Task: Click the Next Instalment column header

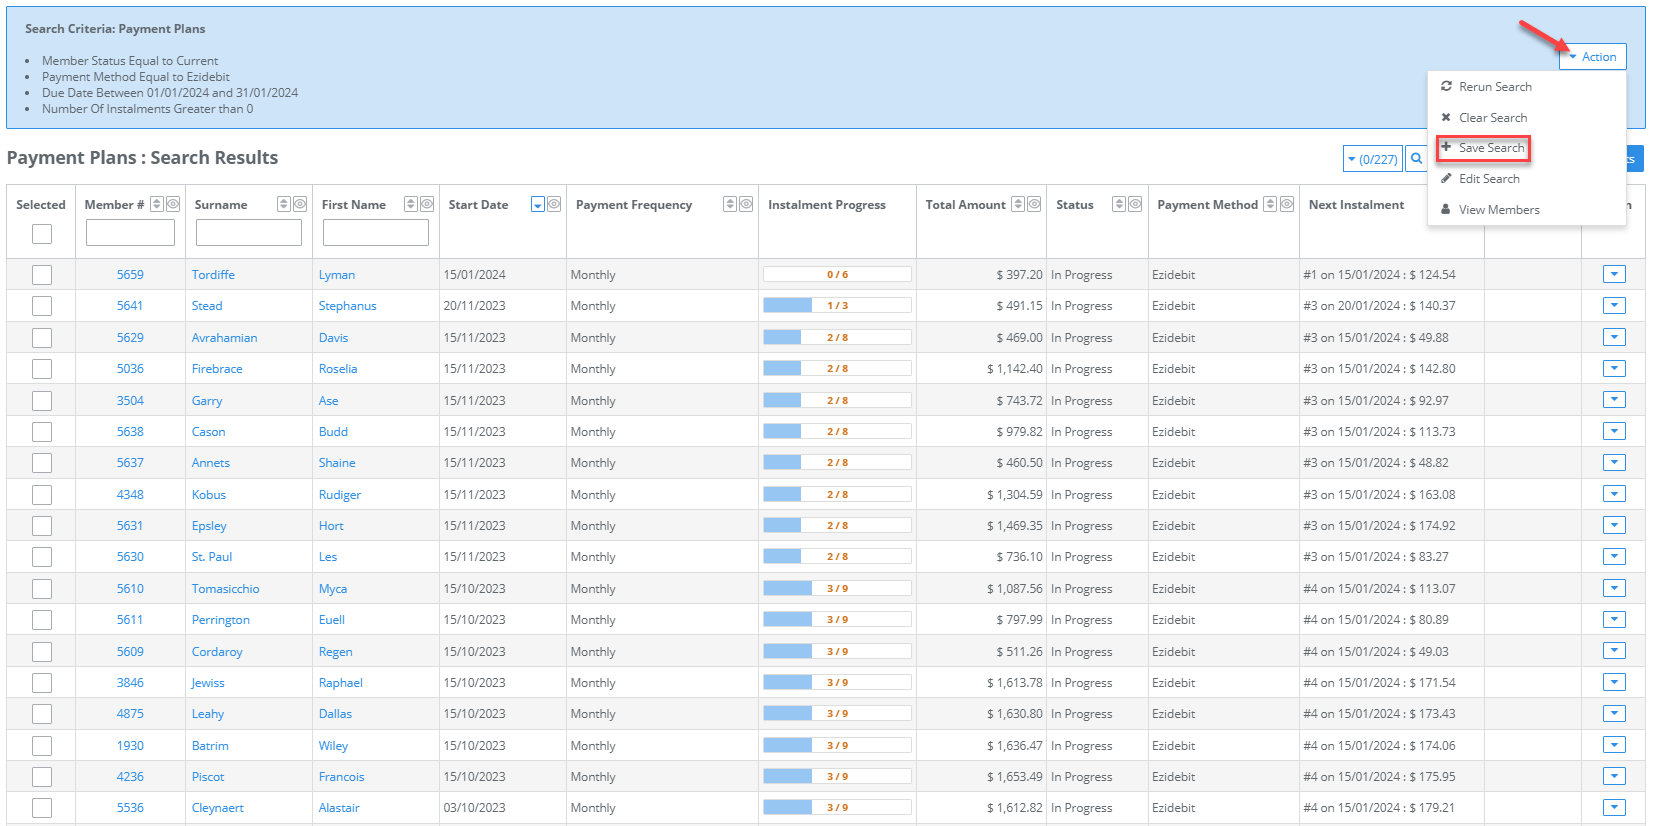Action: coord(1356,205)
